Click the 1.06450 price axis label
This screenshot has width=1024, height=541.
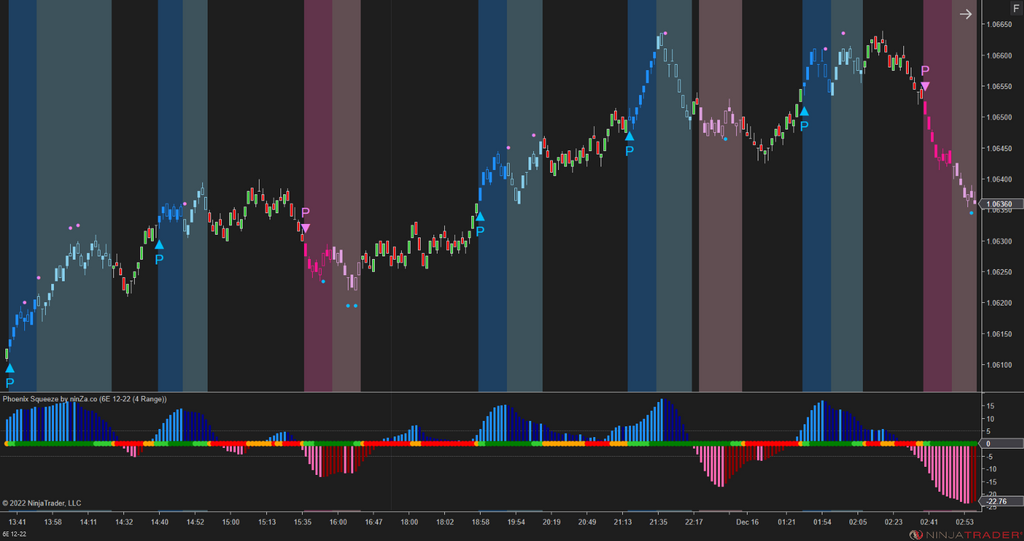tap(999, 148)
